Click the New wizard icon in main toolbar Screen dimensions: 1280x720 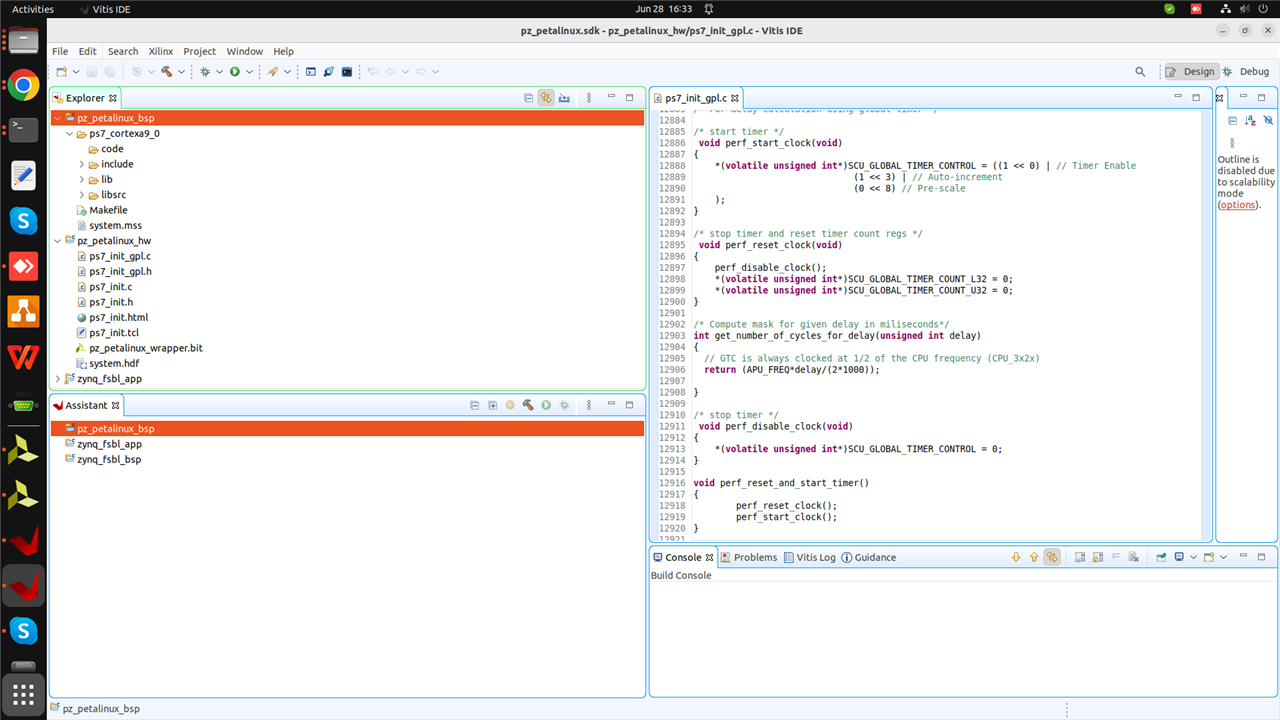coord(61,72)
